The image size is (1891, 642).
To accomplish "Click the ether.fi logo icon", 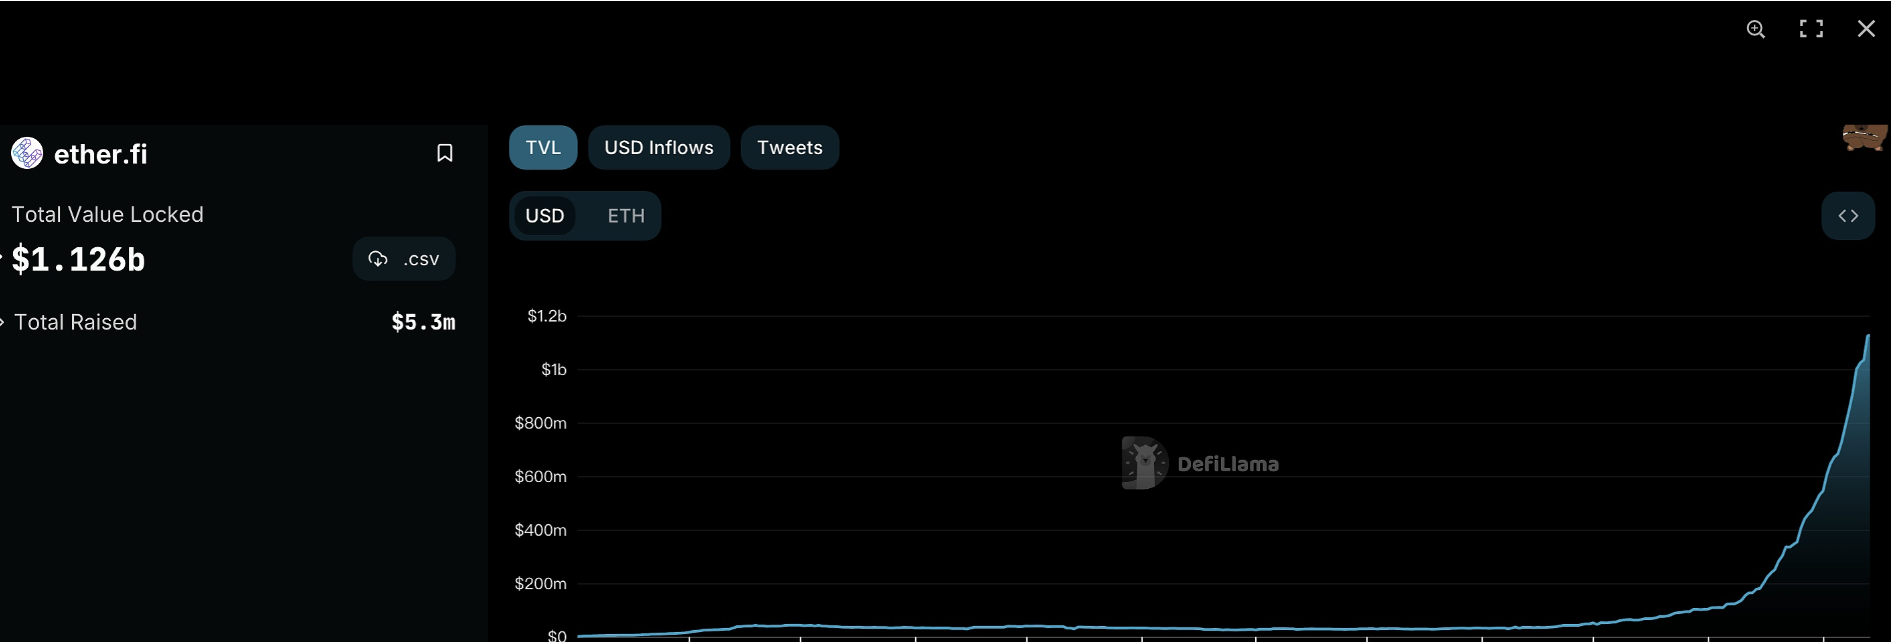I will [x=27, y=153].
